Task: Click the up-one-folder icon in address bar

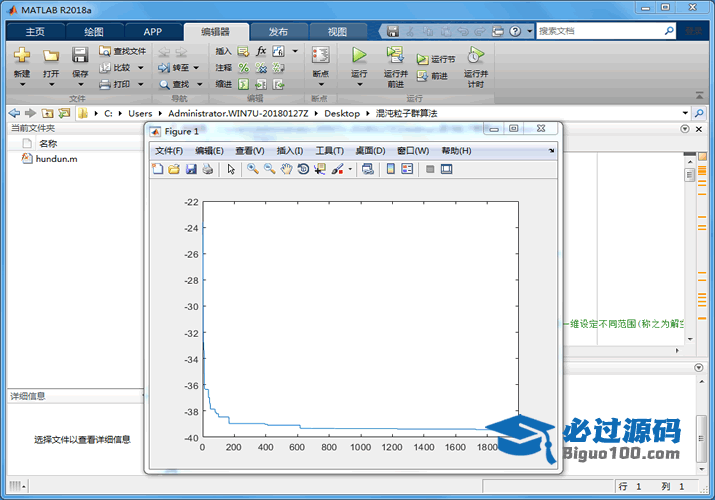Action: [x=47, y=113]
